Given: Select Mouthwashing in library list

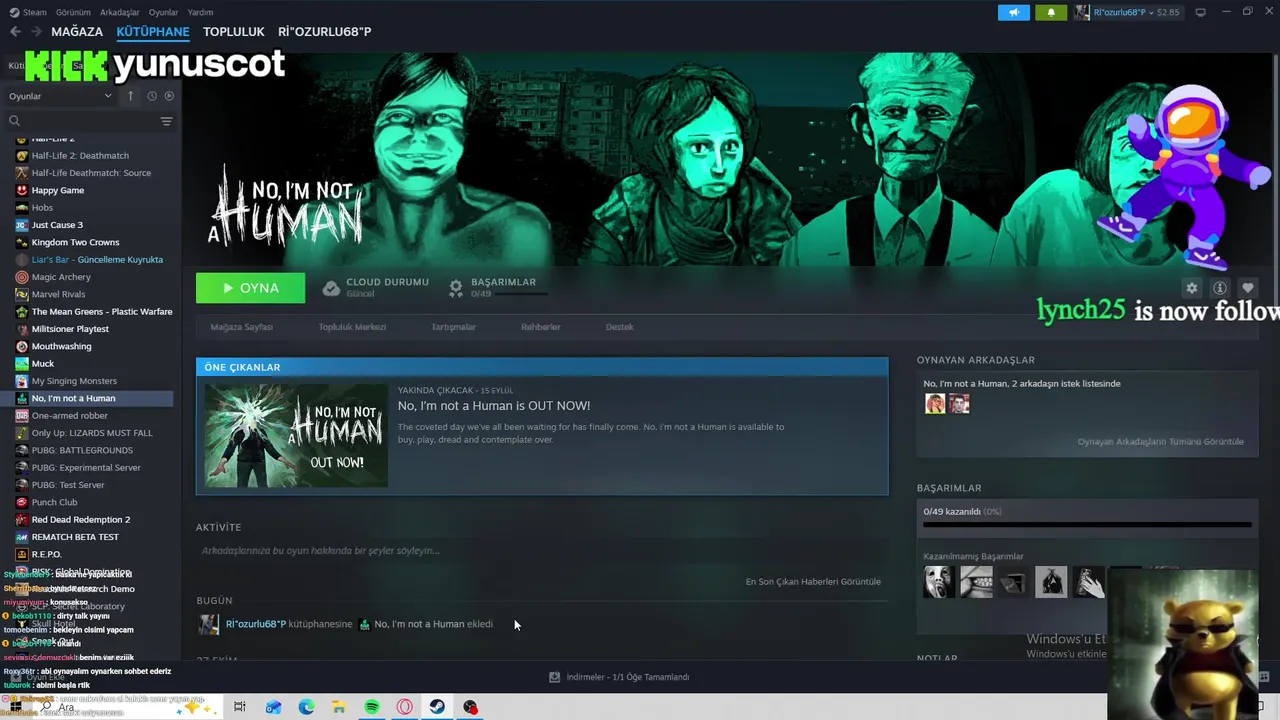Looking at the screenshot, I should coord(61,346).
